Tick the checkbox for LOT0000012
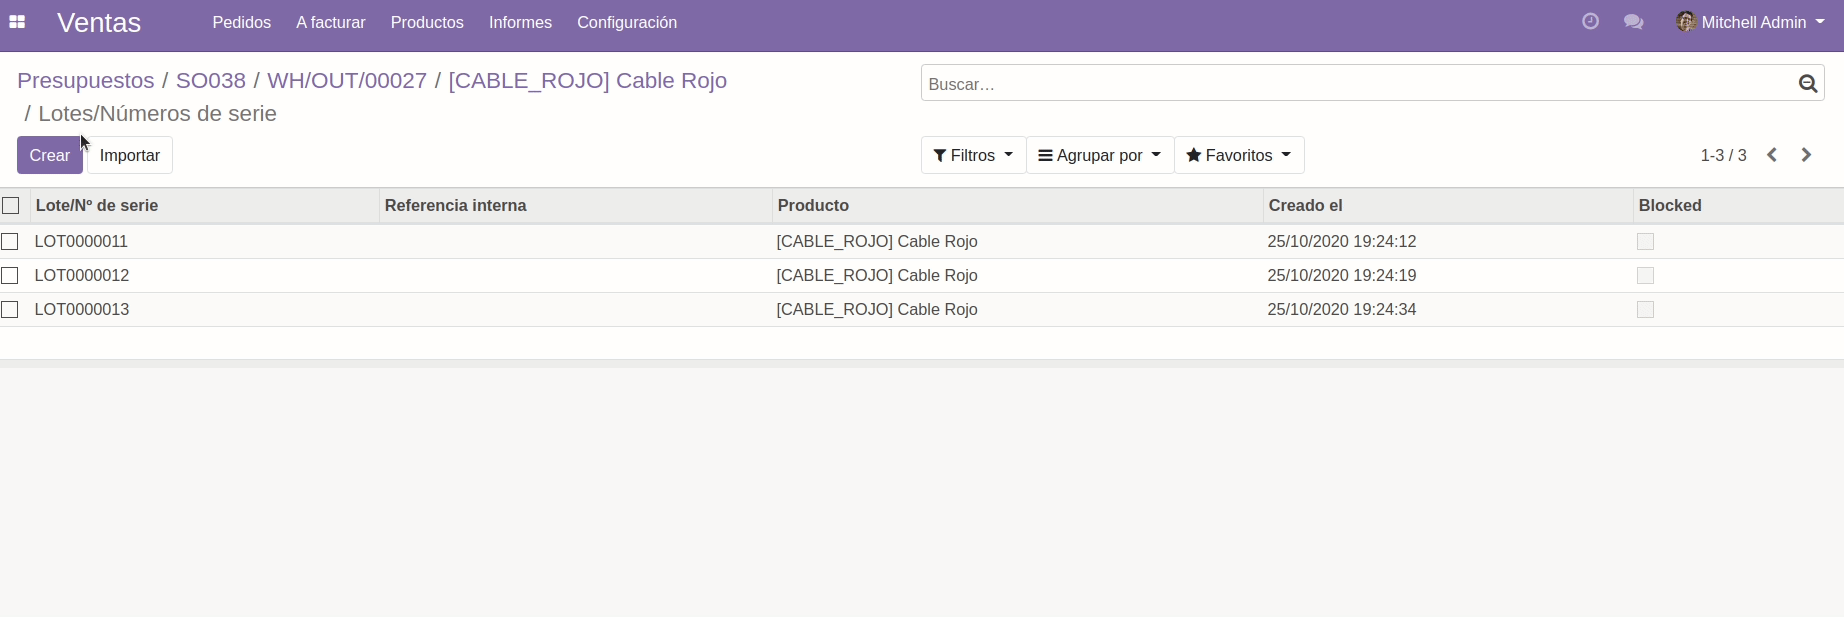This screenshot has height=617, width=1844. click(x=10, y=275)
